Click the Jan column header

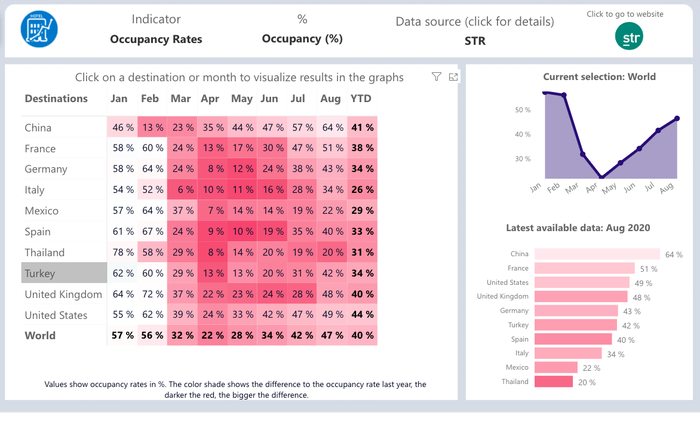tap(119, 99)
